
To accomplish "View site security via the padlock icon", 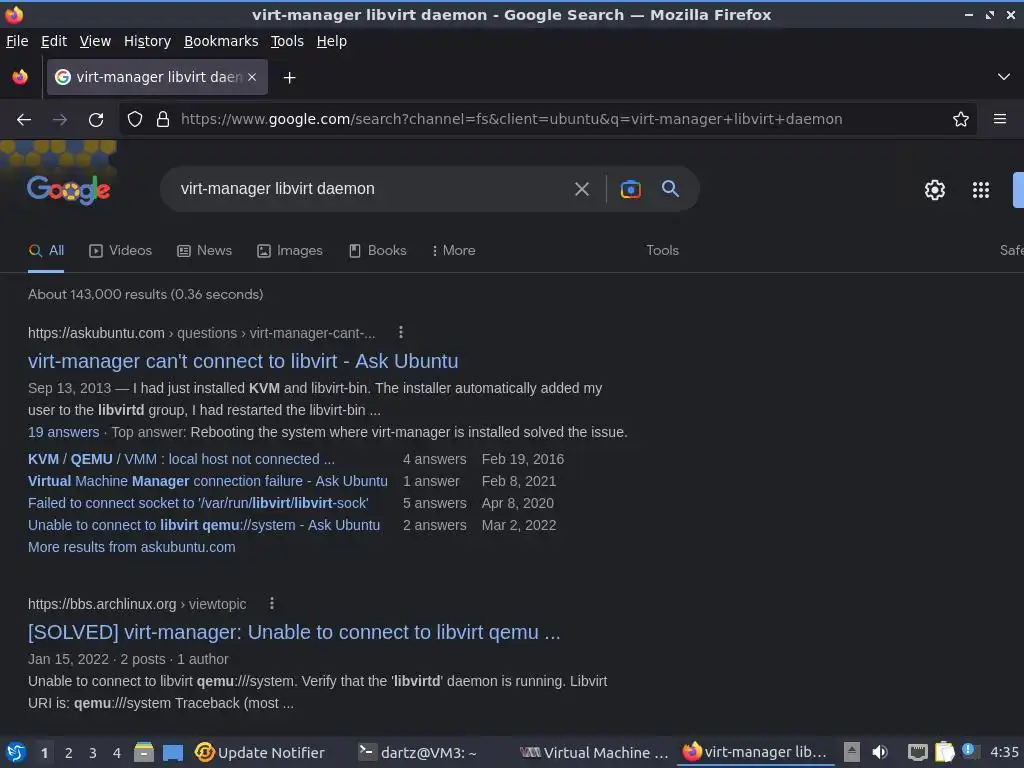I will (x=163, y=119).
